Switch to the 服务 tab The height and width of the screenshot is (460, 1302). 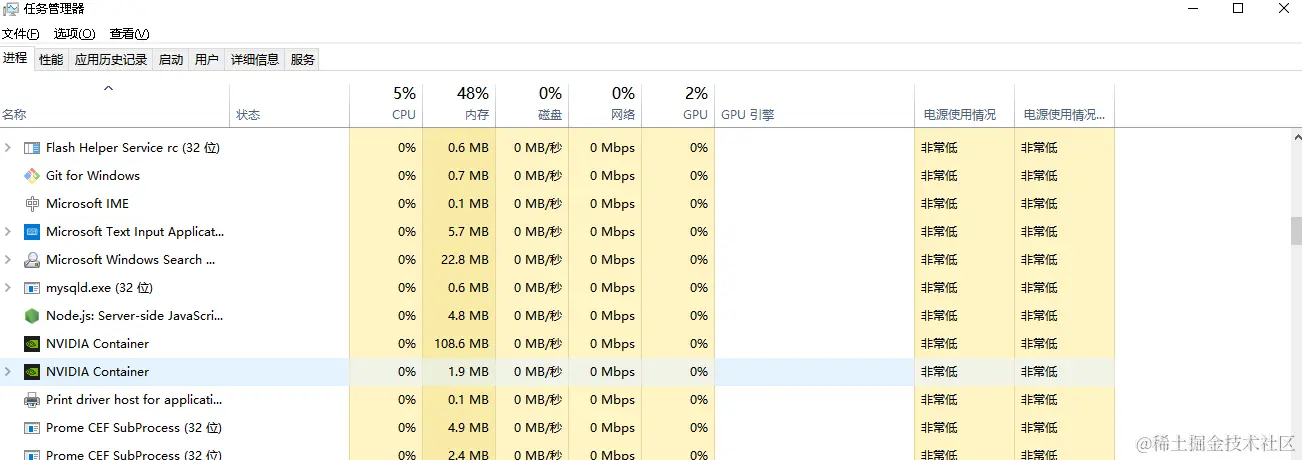click(303, 60)
